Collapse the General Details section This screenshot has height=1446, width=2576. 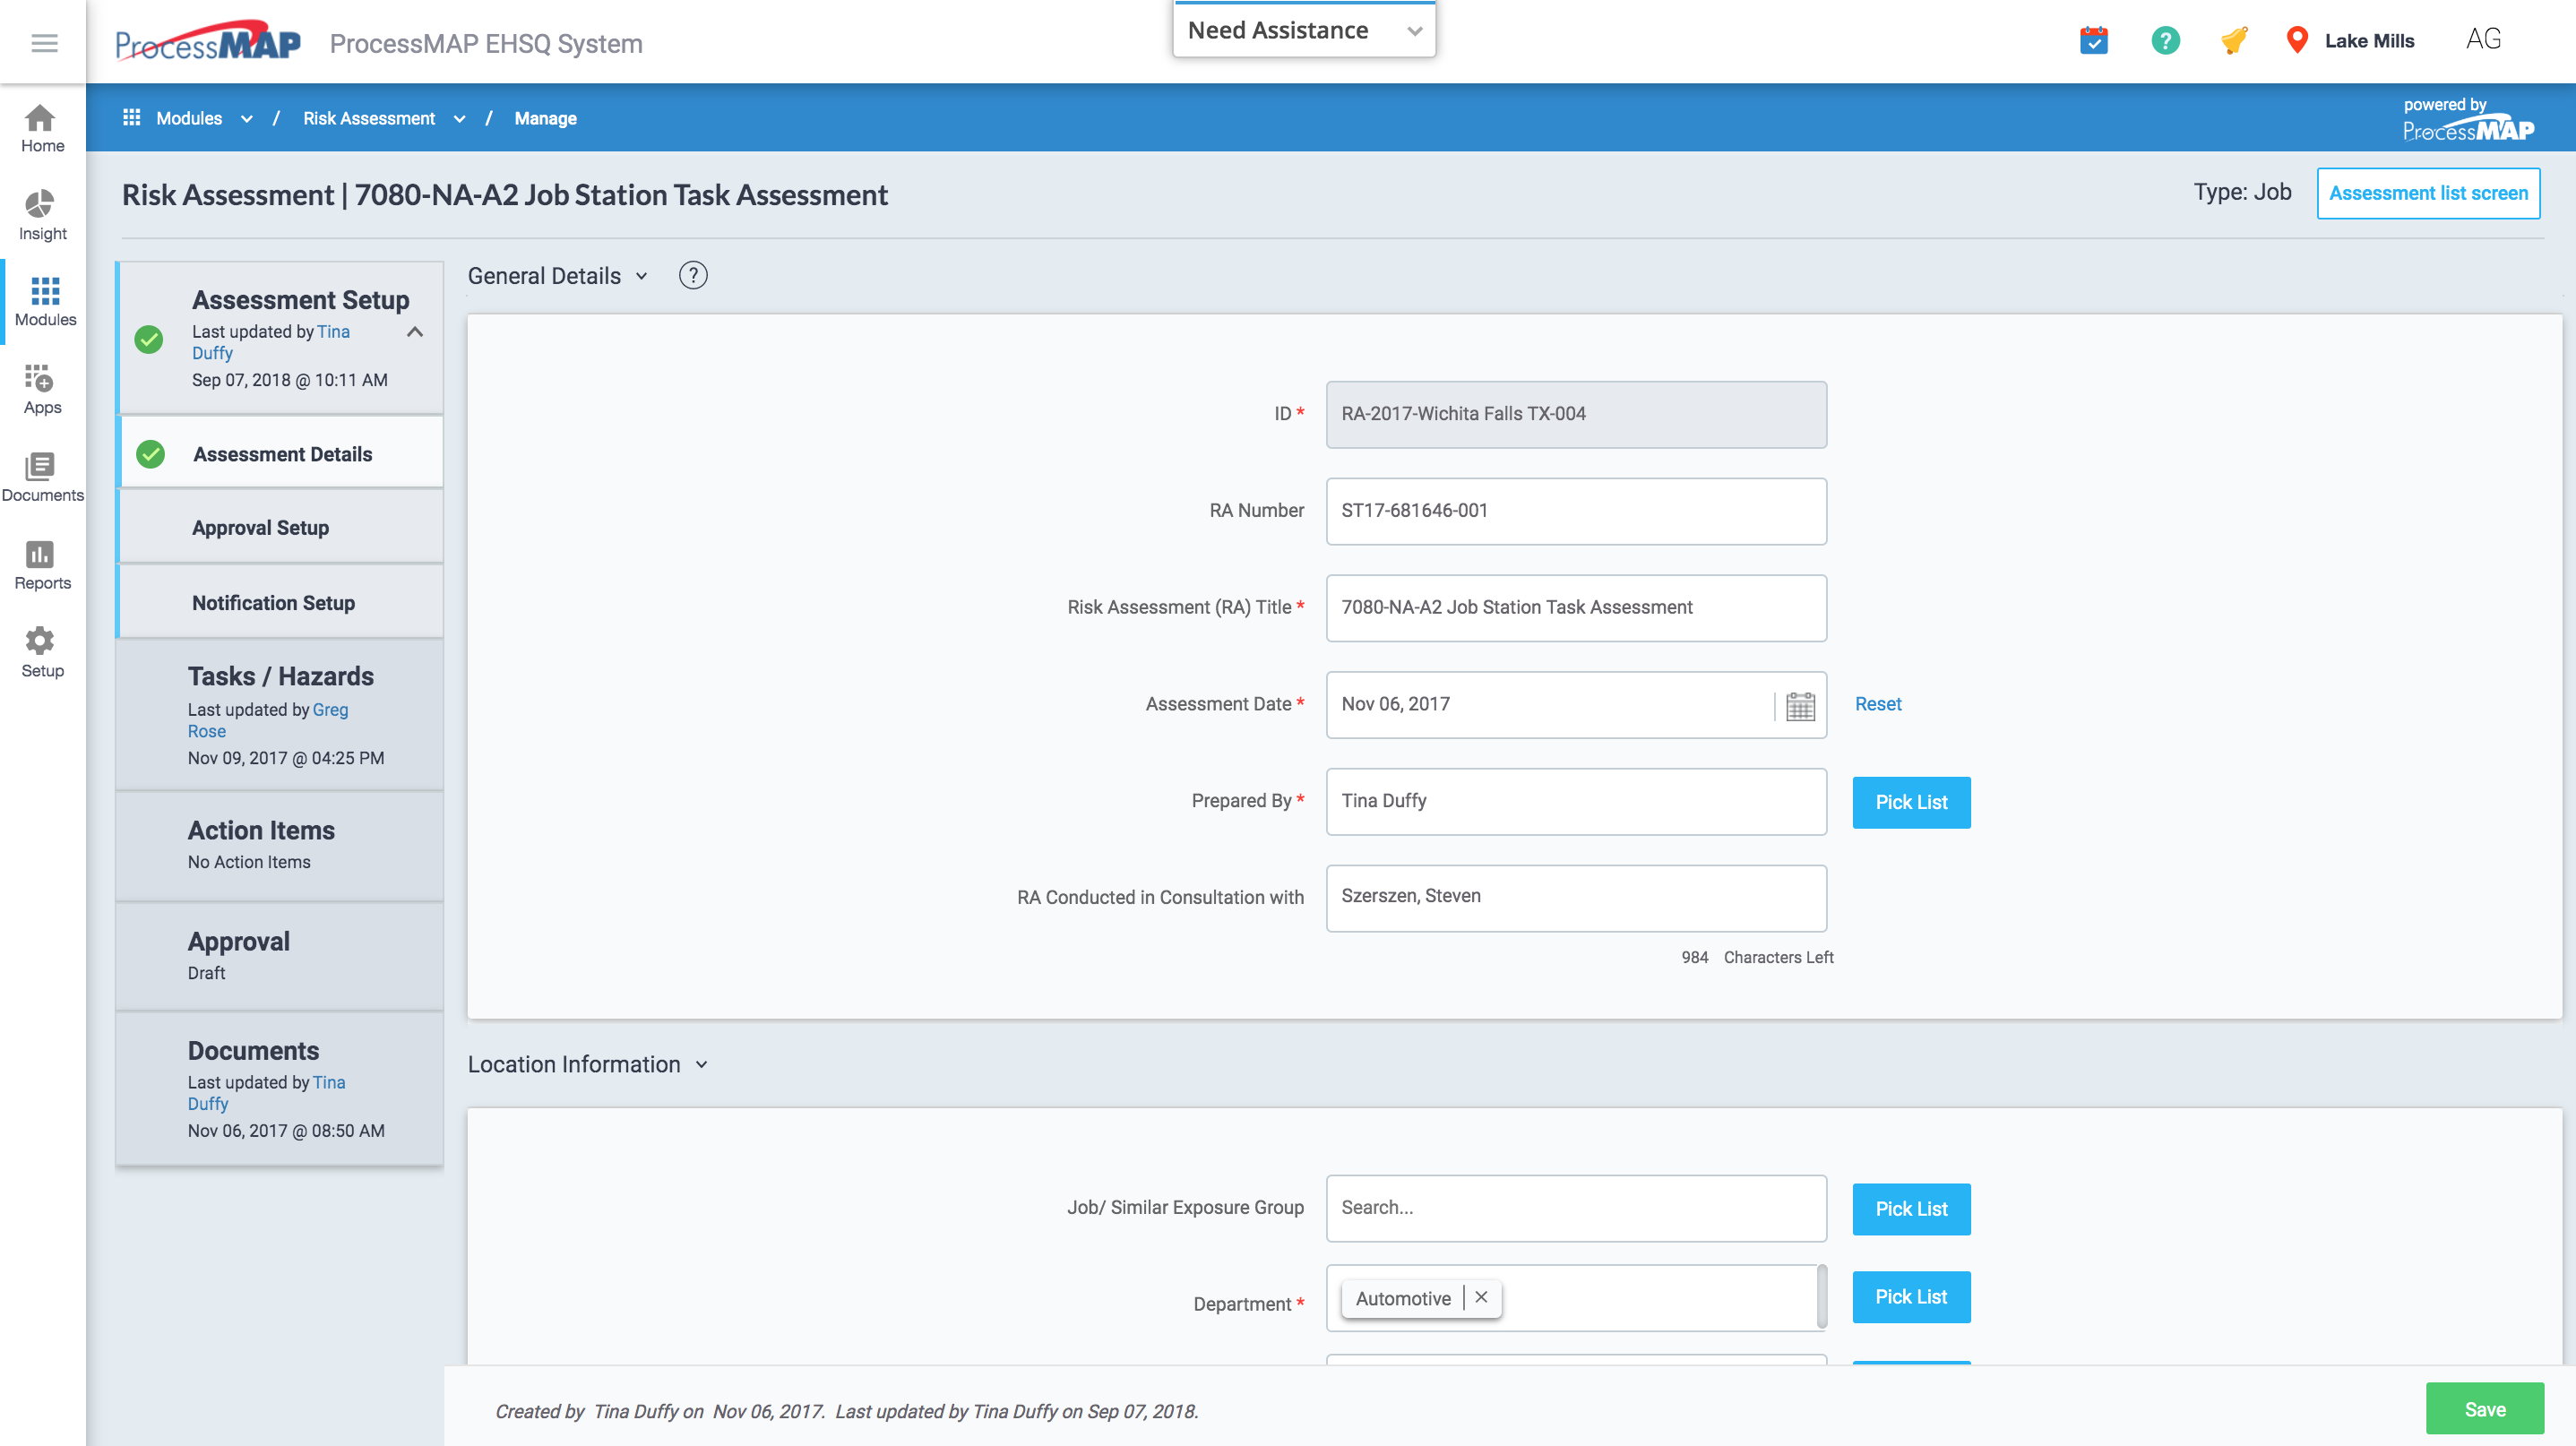(642, 276)
